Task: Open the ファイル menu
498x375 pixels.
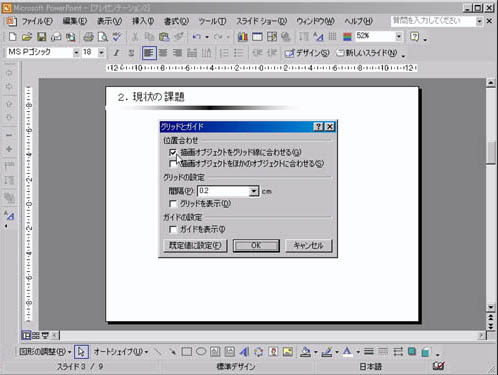Action: [37, 21]
